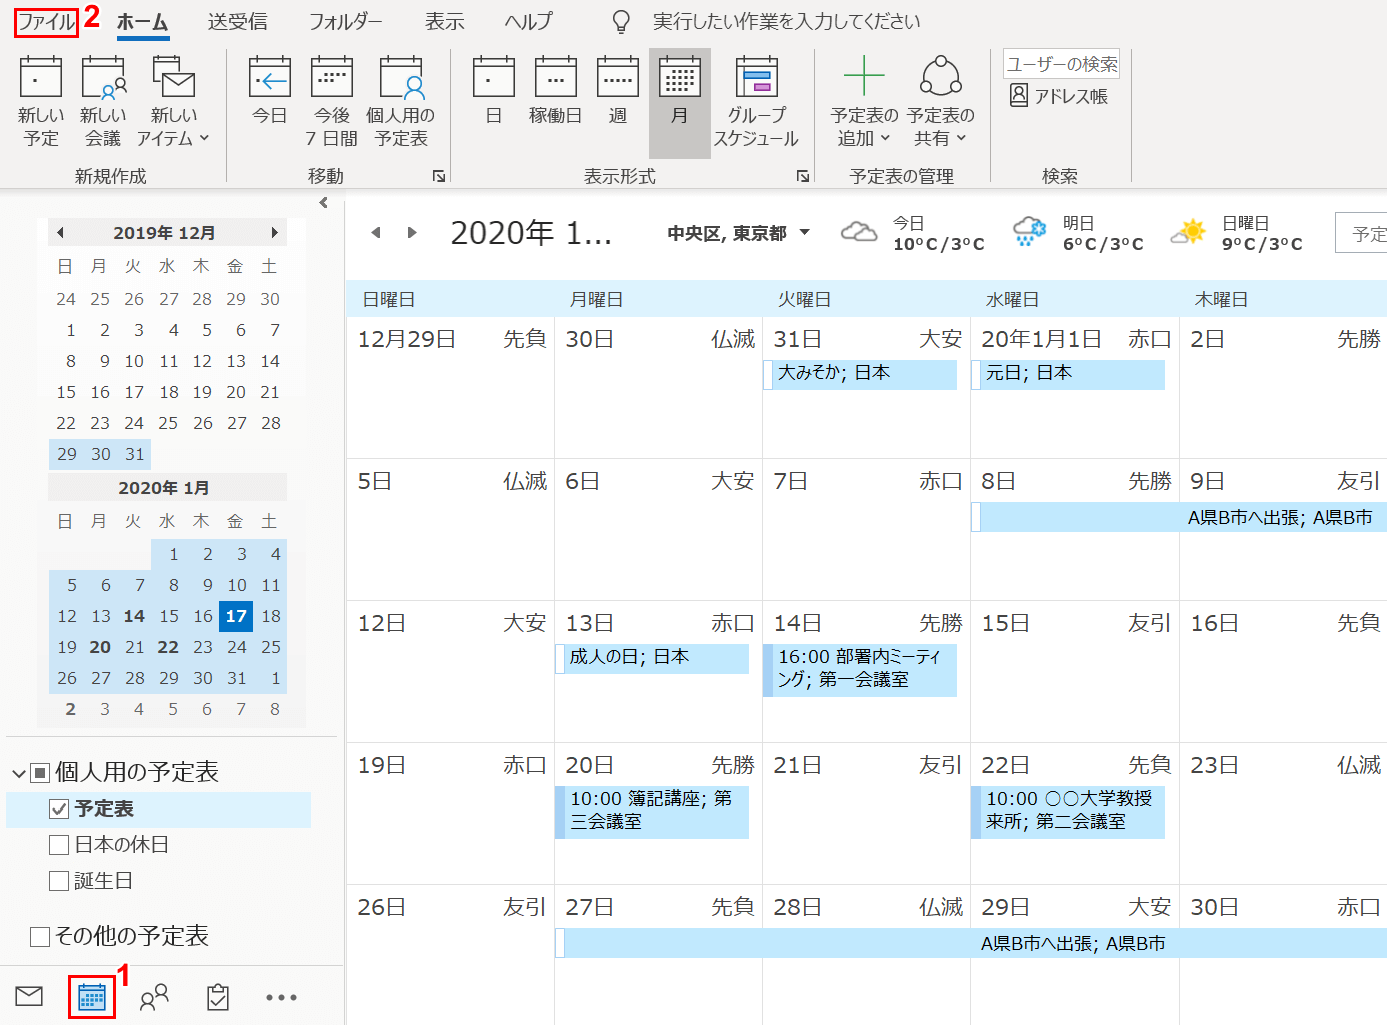Open the weather location dropdown (中央区, 東京都)
The width and height of the screenshot is (1387, 1025).
click(x=738, y=233)
